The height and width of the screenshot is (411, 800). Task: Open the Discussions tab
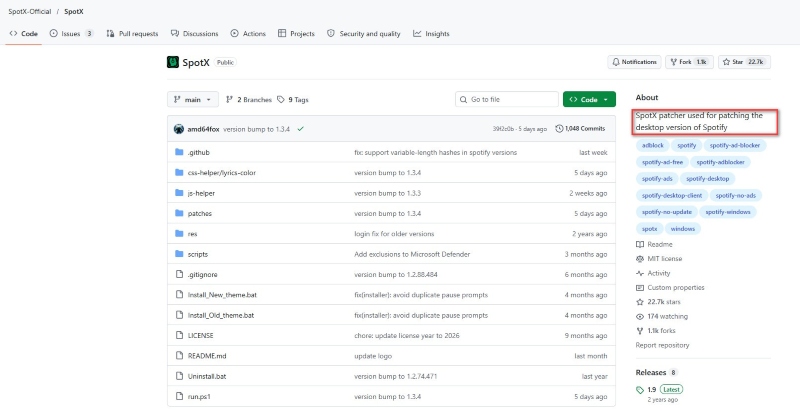[194, 34]
